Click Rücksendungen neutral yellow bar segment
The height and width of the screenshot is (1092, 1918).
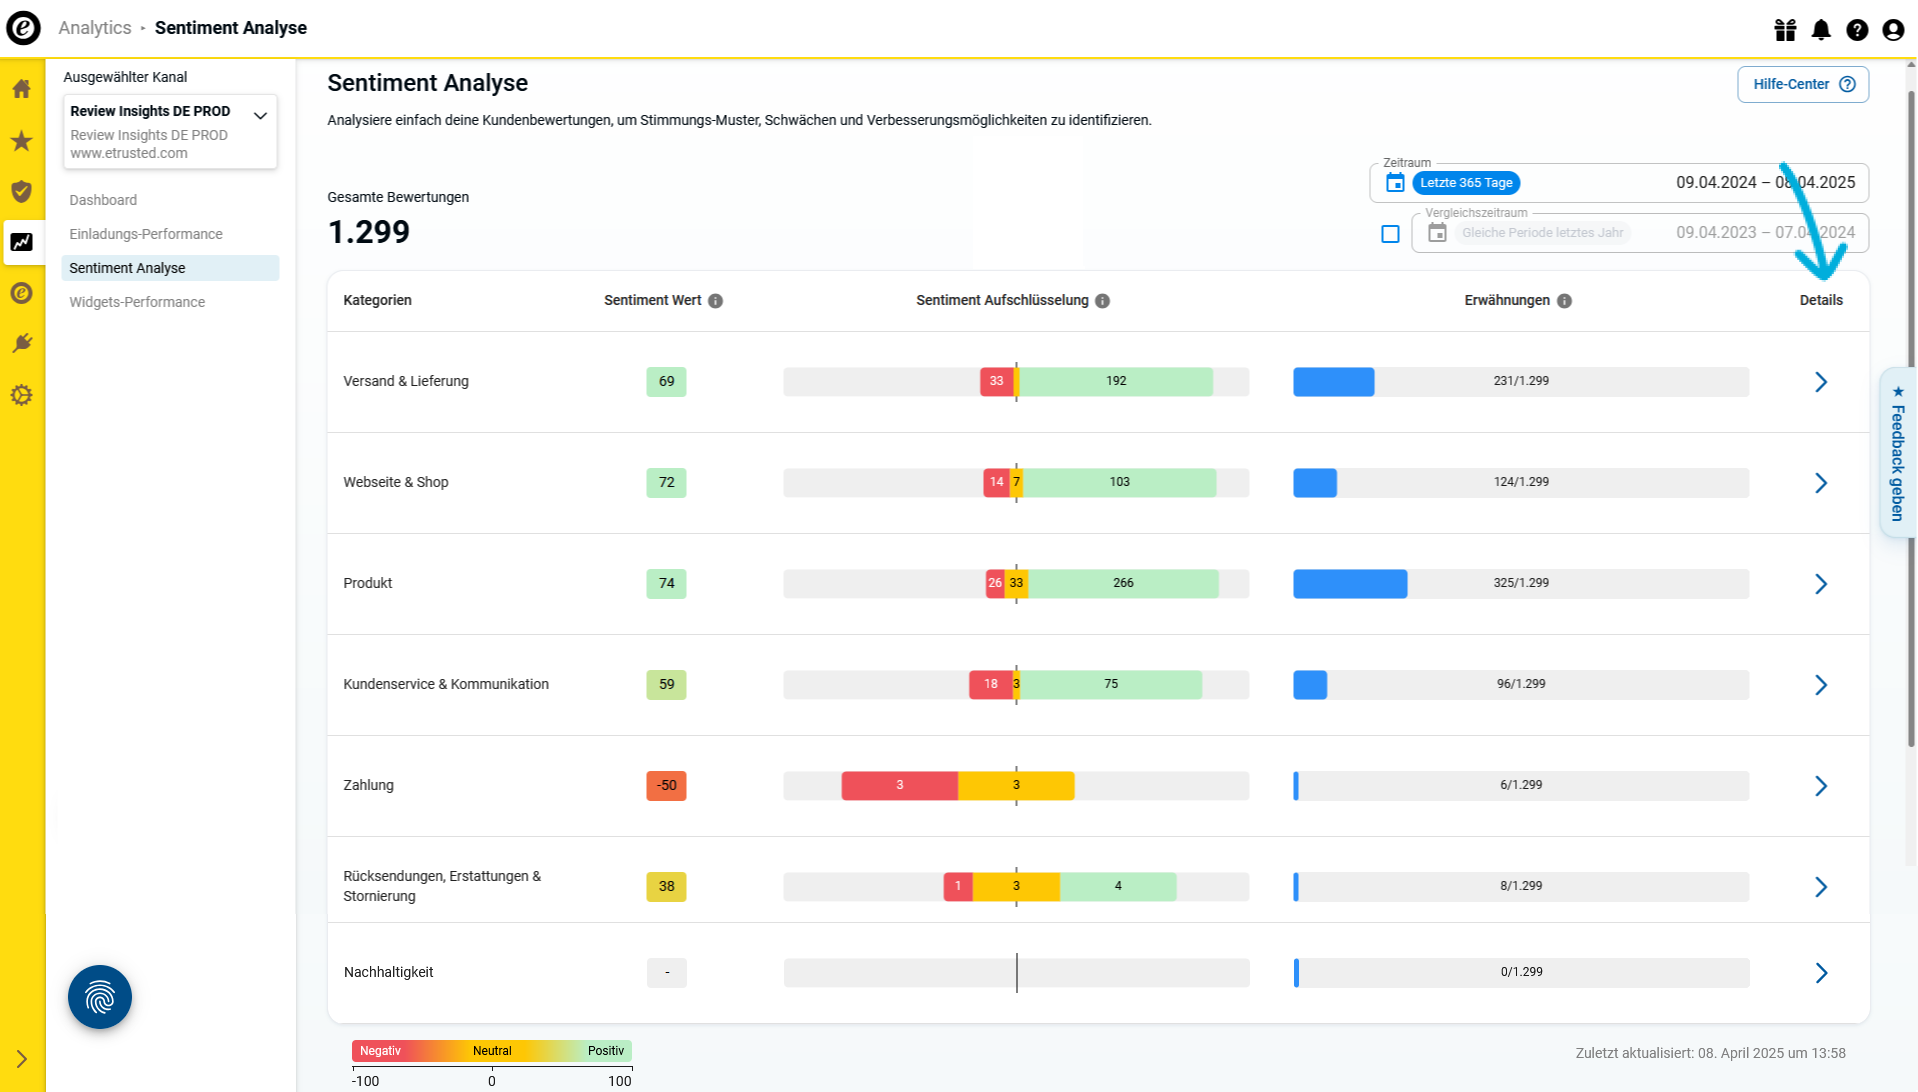[1016, 886]
